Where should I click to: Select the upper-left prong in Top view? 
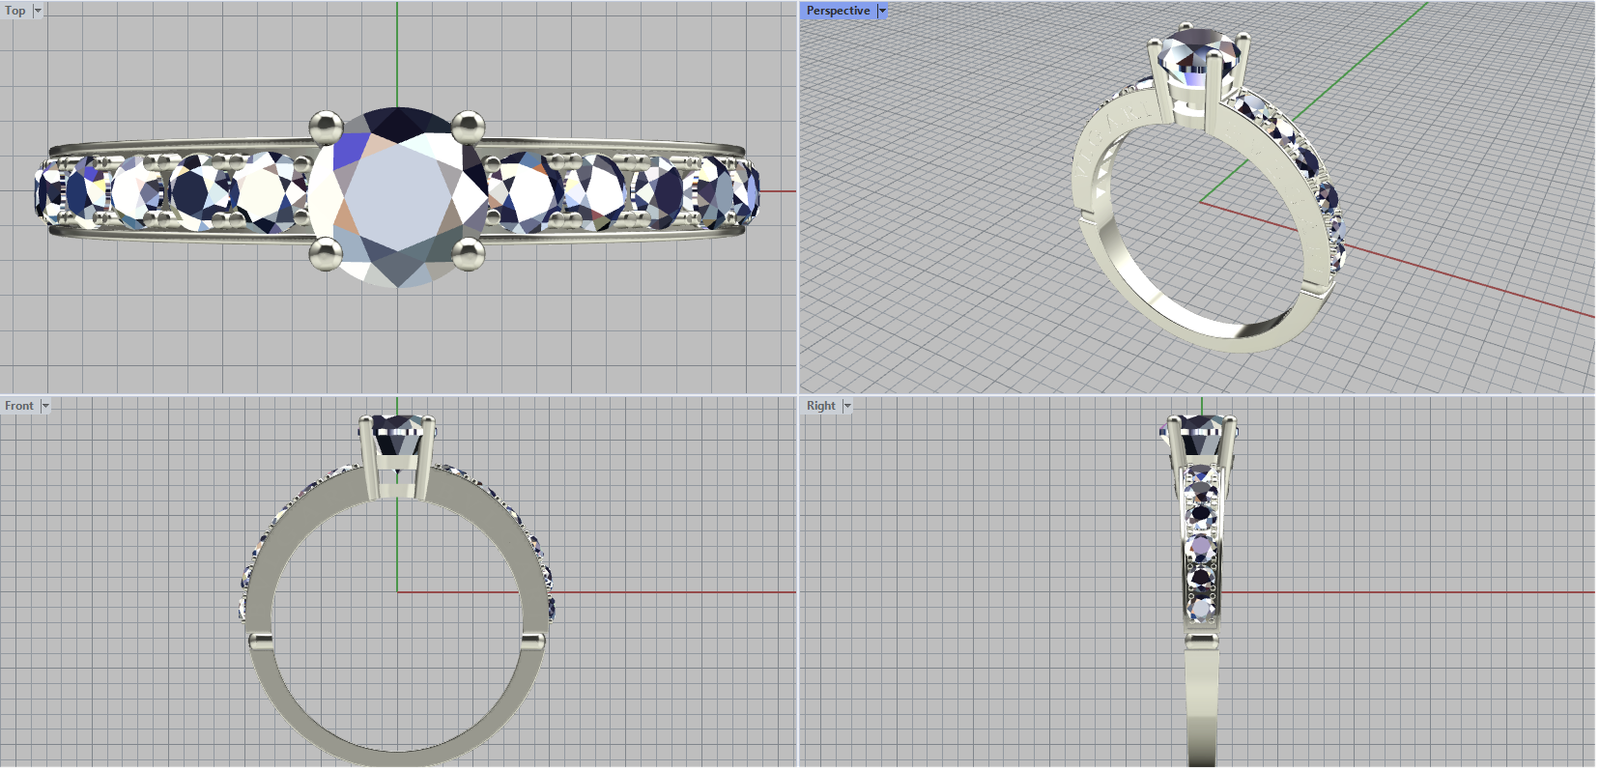[x=325, y=125]
